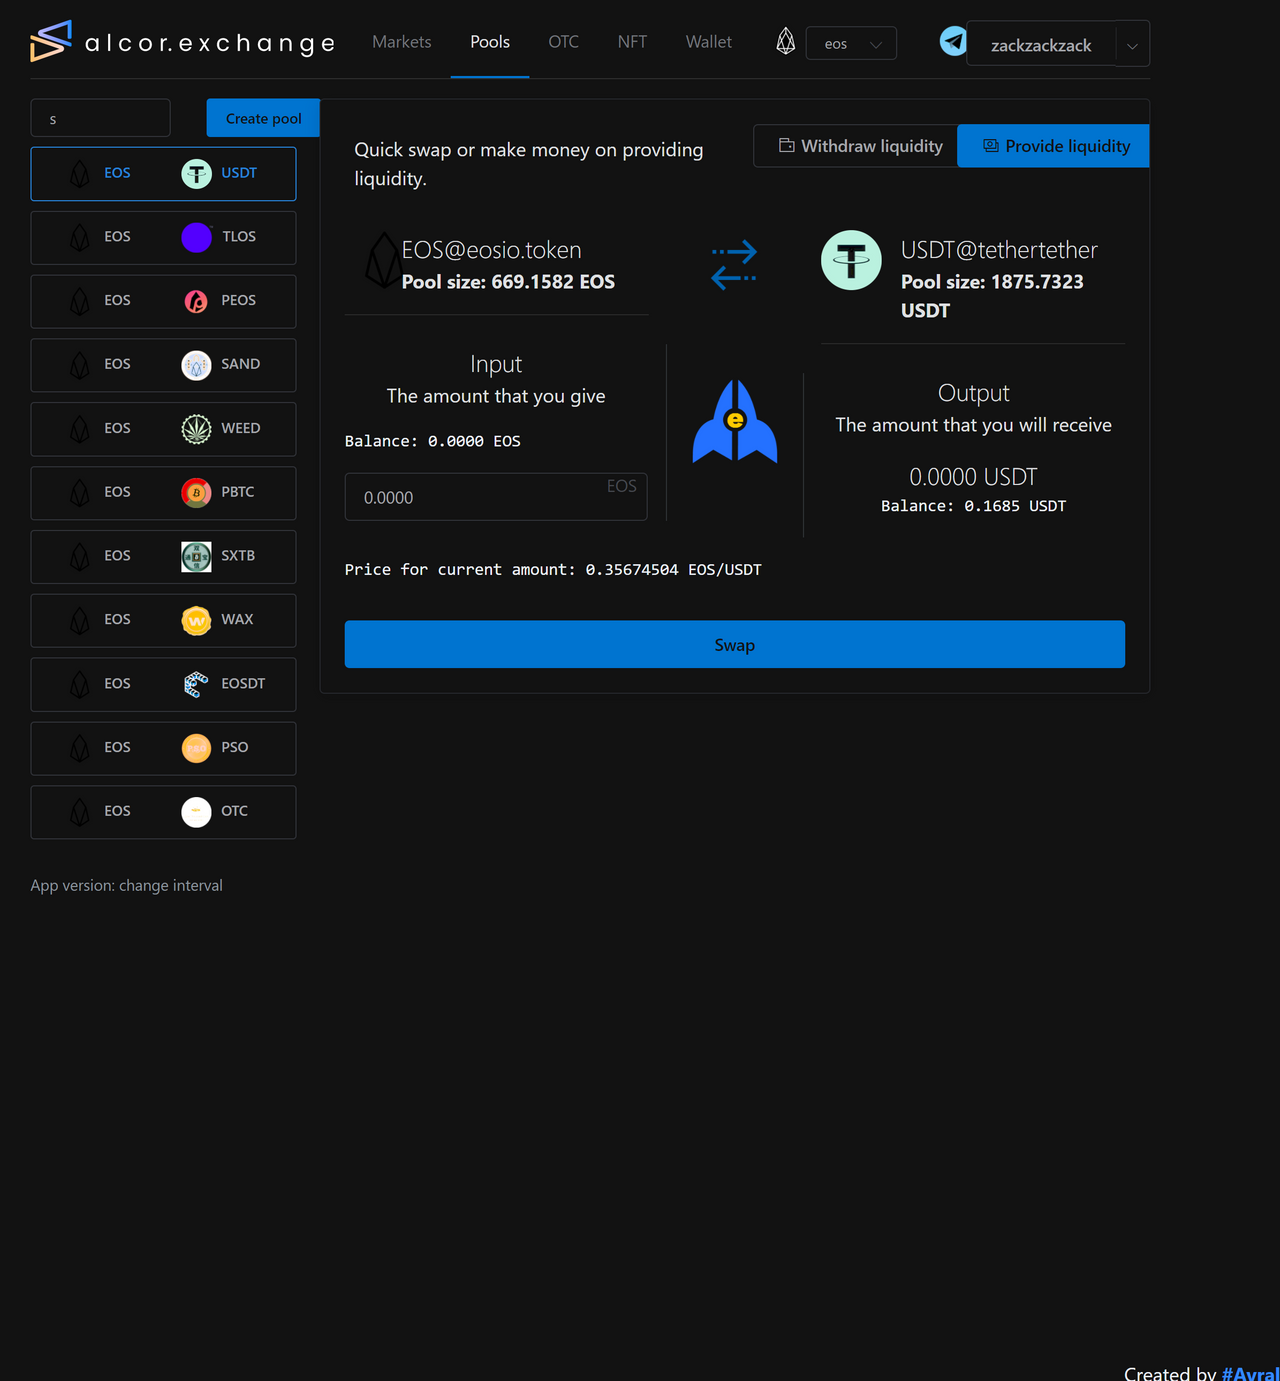
Task: Click the Provide liquidity button
Action: click(1054, 146)
